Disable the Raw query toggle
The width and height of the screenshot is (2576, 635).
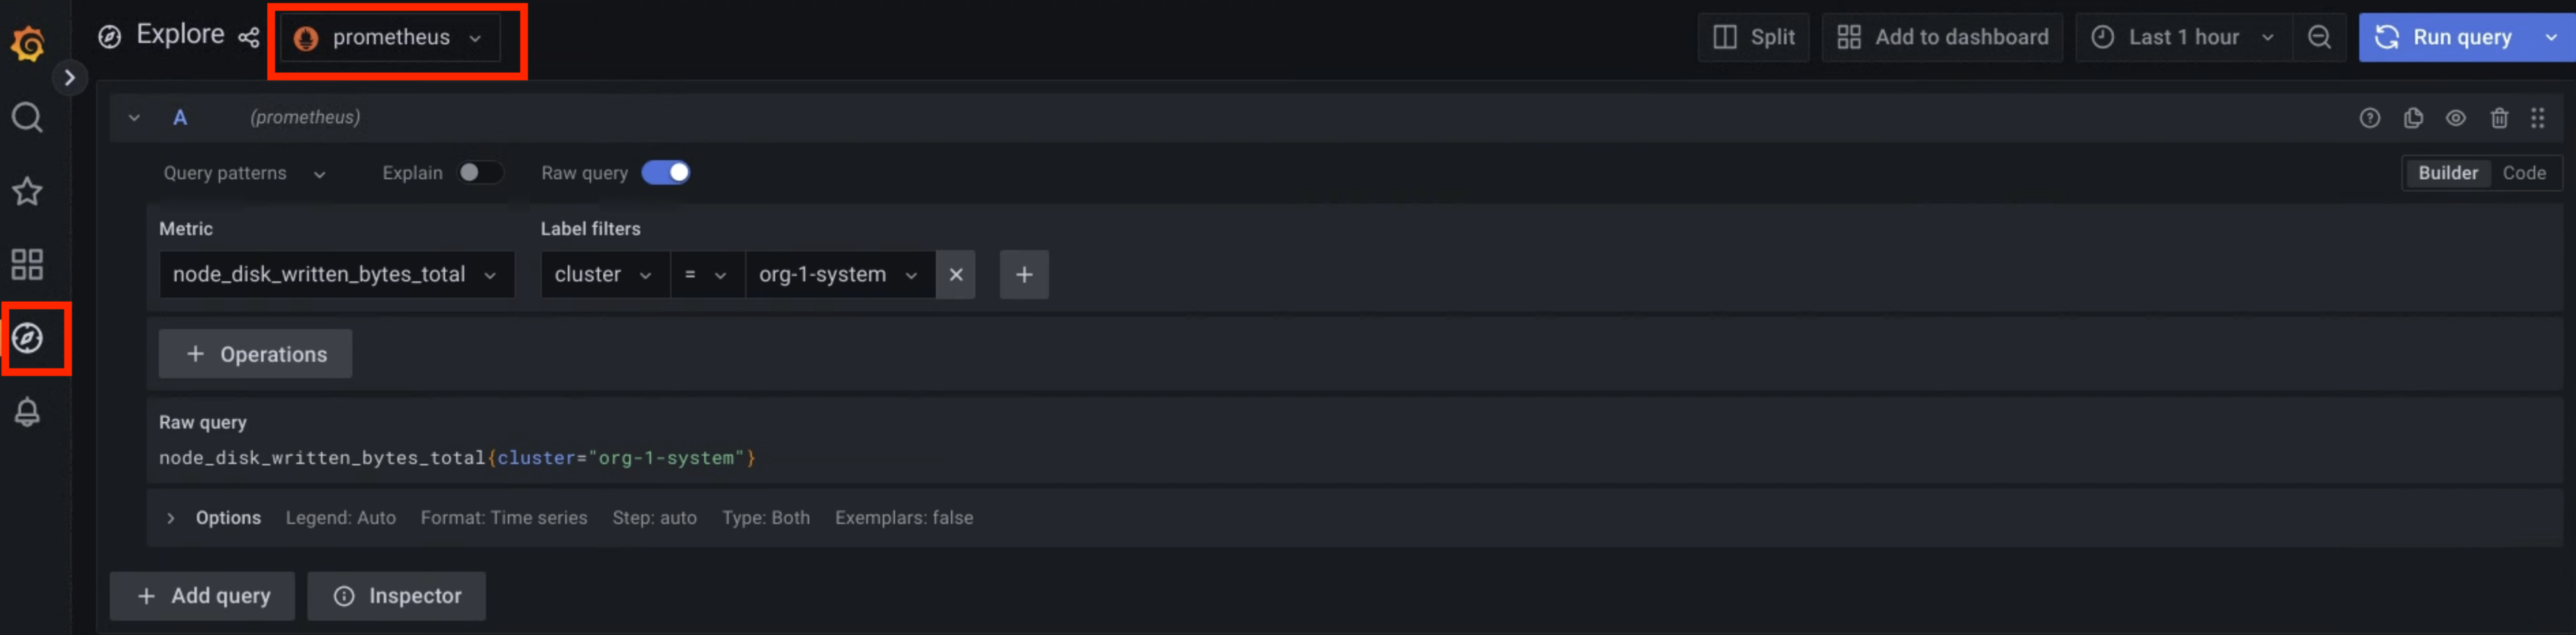[x=667, y=172]
